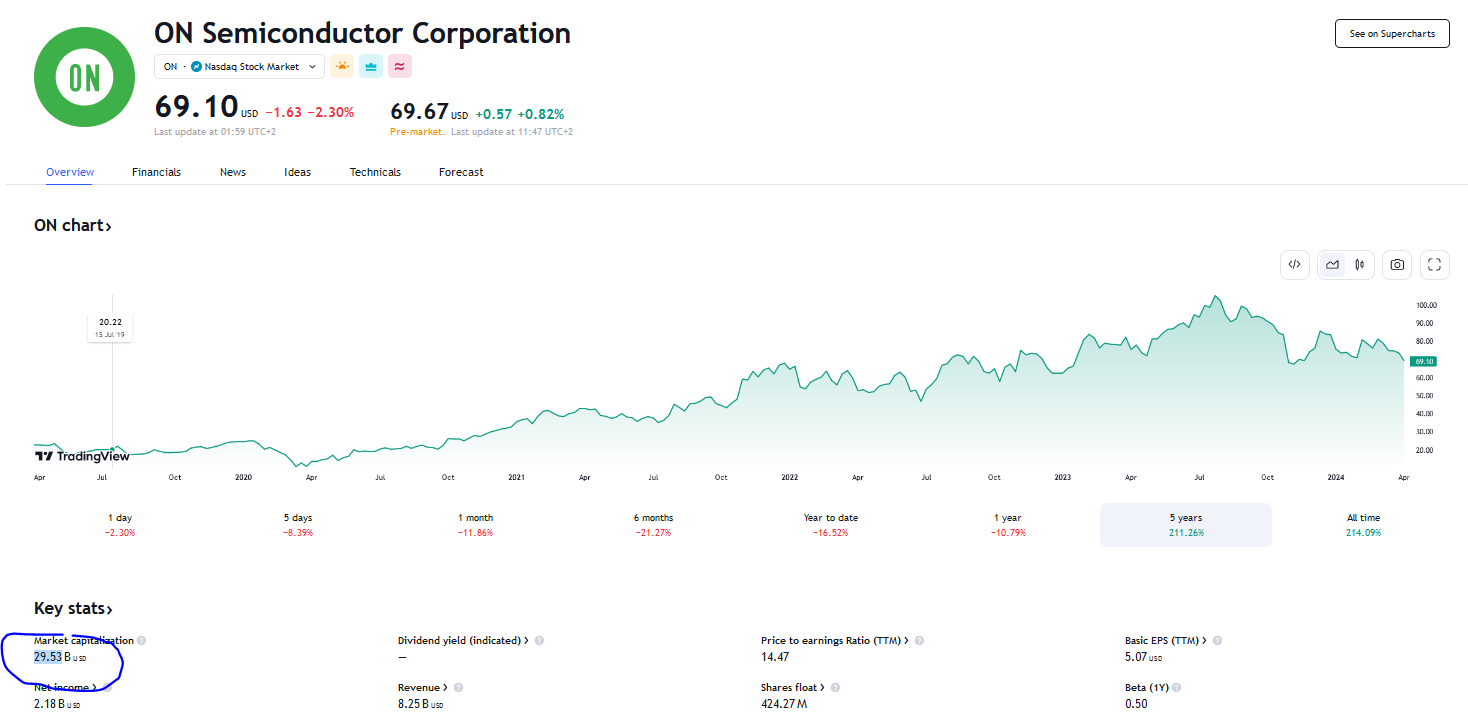Select the 5 years range
This screenshot has width=1468, height=723.
point(1186,525)
